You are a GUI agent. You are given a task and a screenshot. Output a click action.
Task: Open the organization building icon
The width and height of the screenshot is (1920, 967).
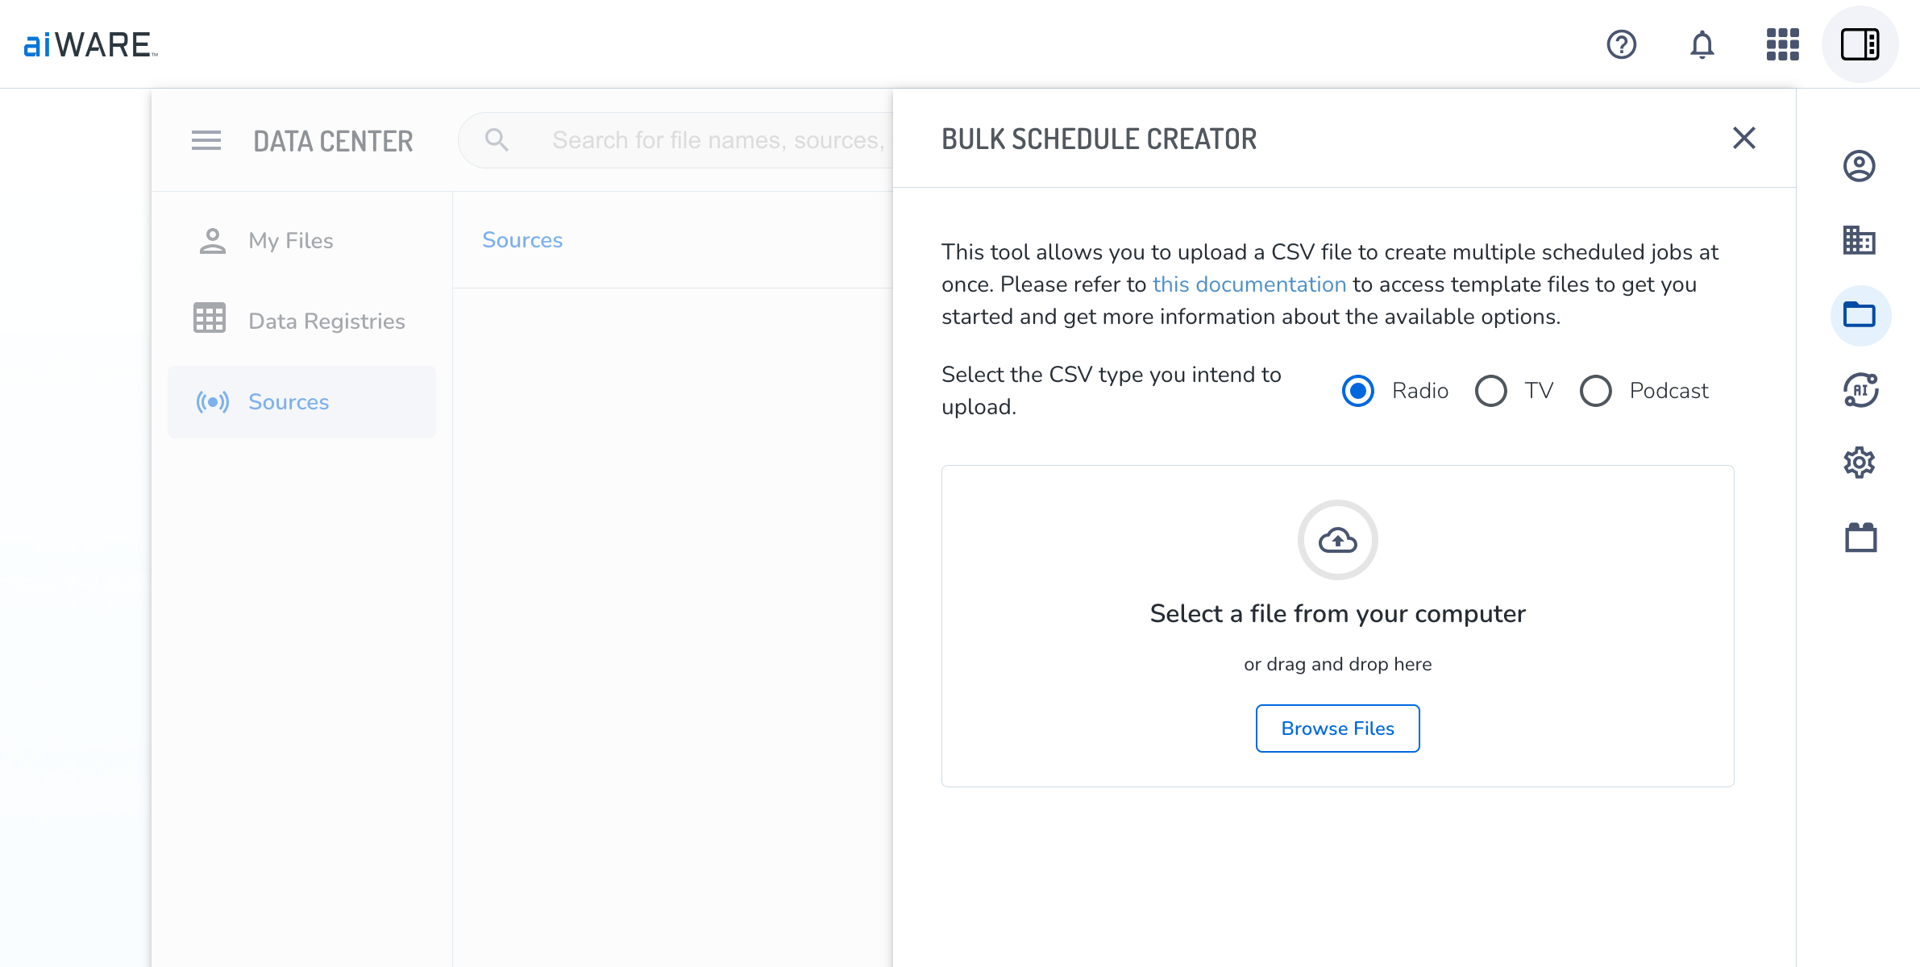(x=1859, y=240)
